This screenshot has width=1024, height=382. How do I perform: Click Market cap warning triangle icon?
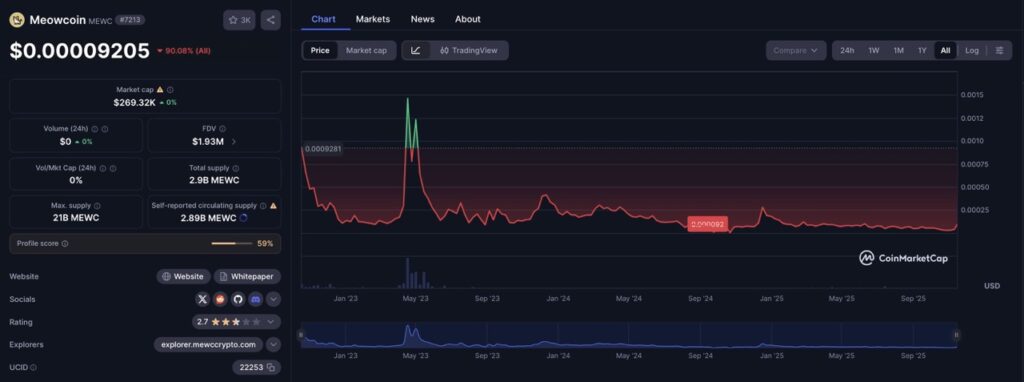click(160, 89)
